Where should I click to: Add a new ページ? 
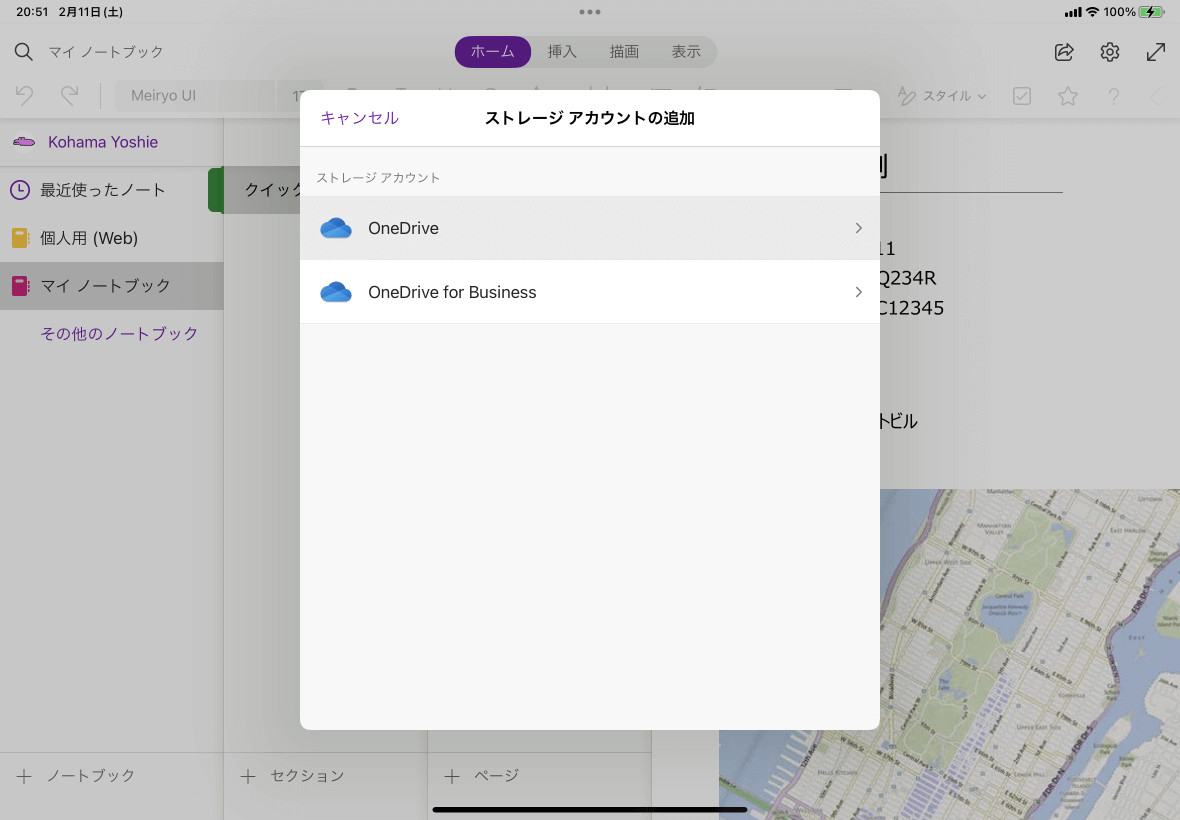pyautogui.click(x=482, y=776)
